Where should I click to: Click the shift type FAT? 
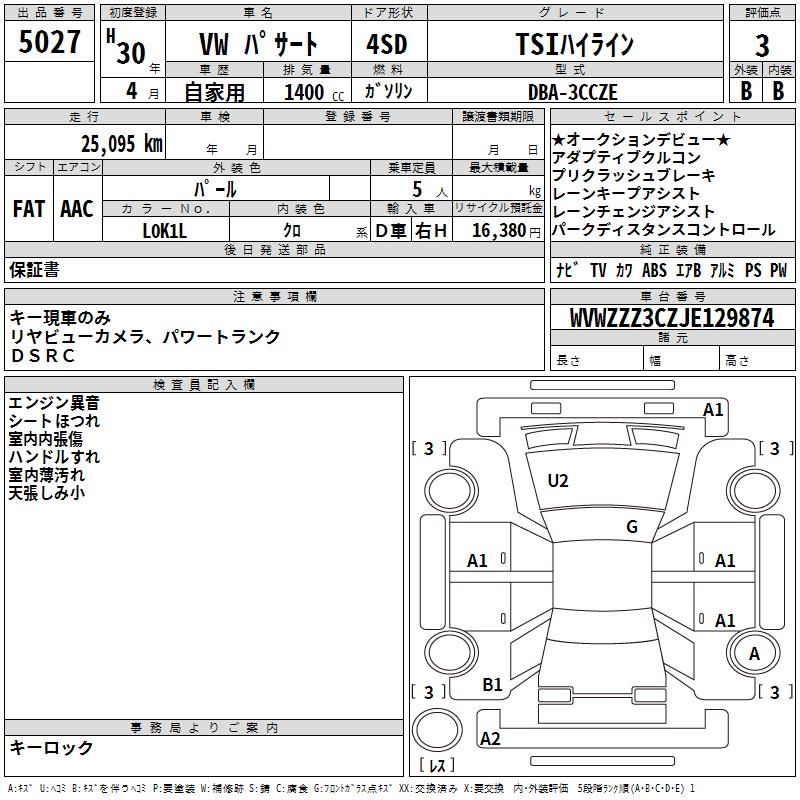(x=29, y=209)
